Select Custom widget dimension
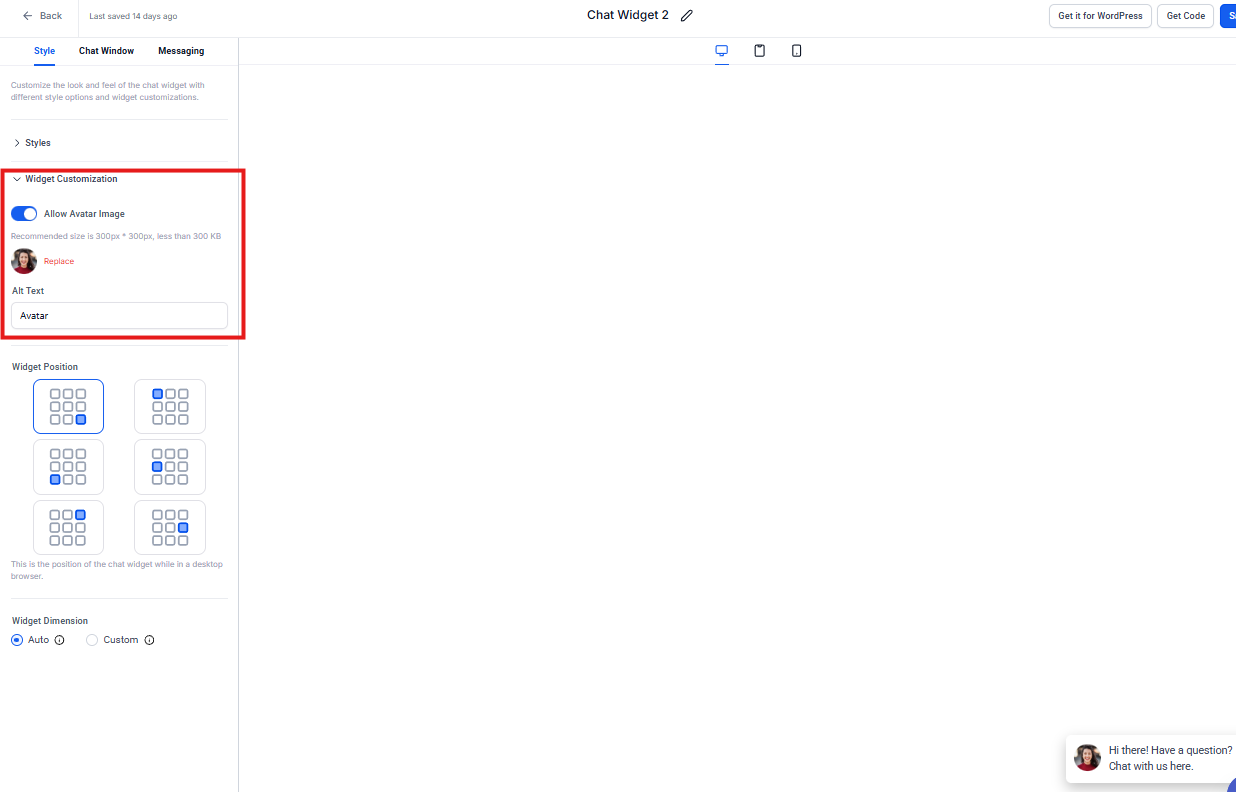1236x792 pixels. click(x=92, y=640)
